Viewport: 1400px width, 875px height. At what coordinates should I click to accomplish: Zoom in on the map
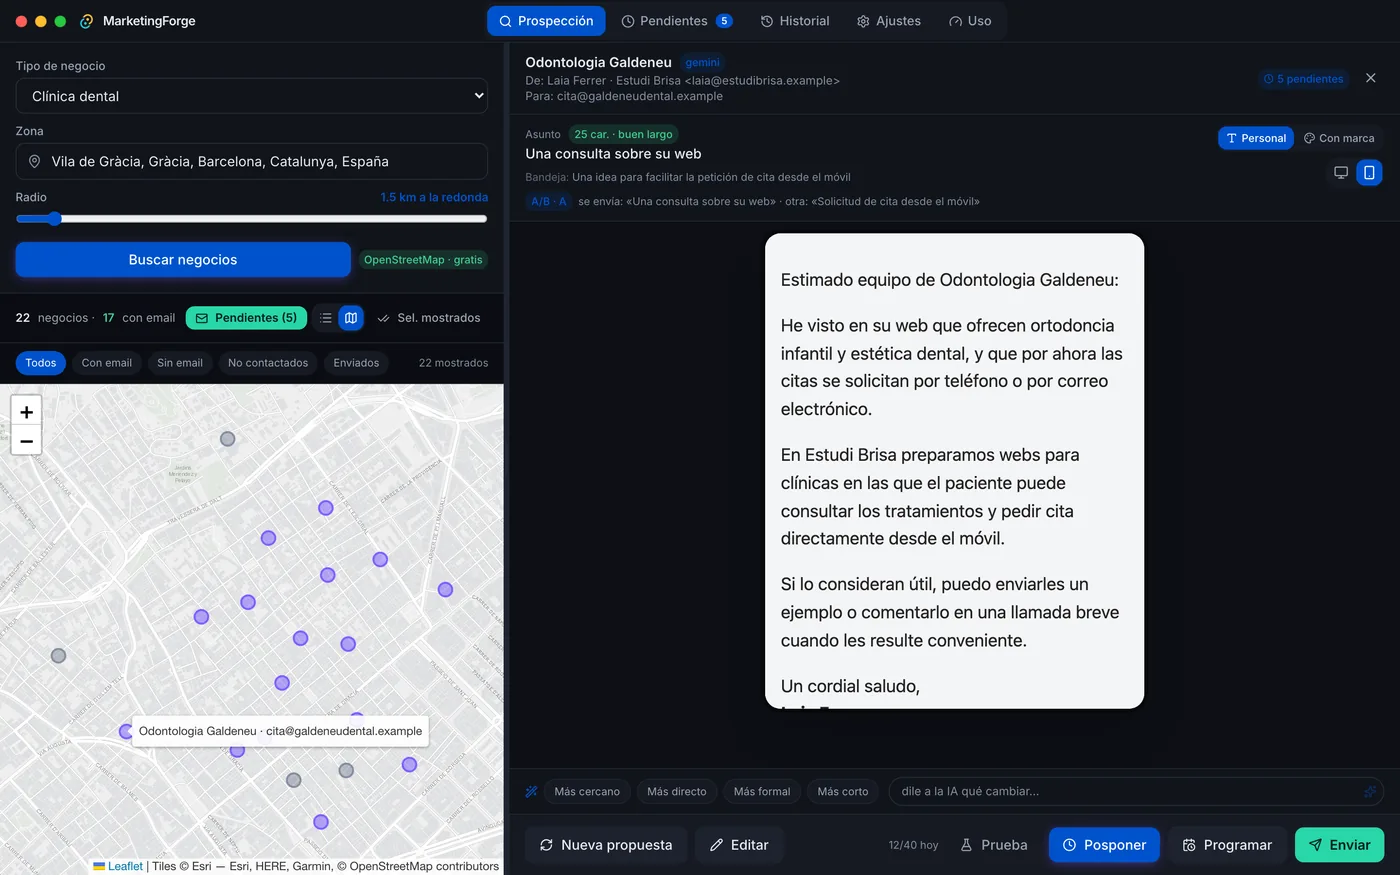pyautogui.click(x=26, y=411)
